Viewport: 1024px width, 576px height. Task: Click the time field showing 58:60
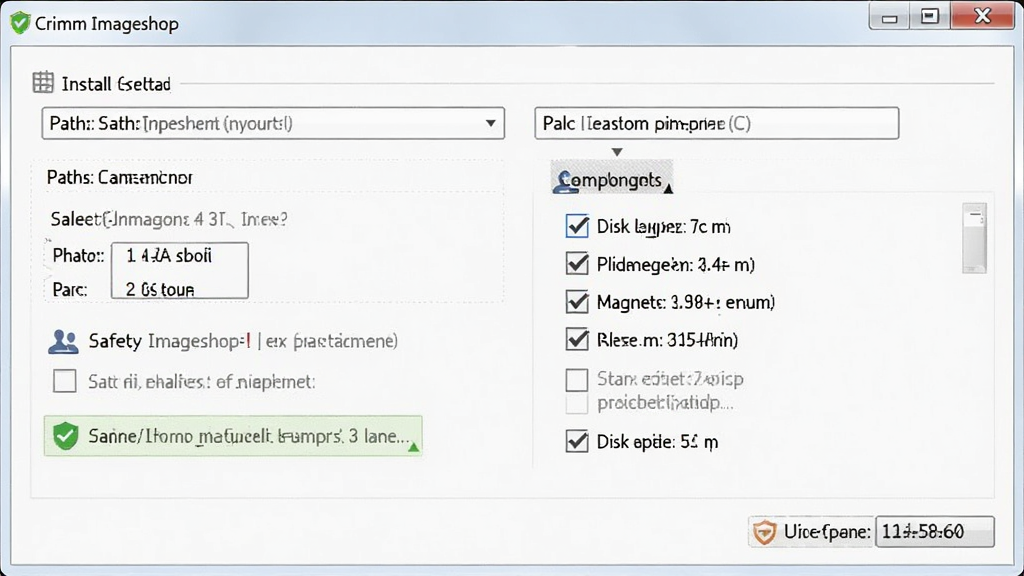(x=935, y=532)
